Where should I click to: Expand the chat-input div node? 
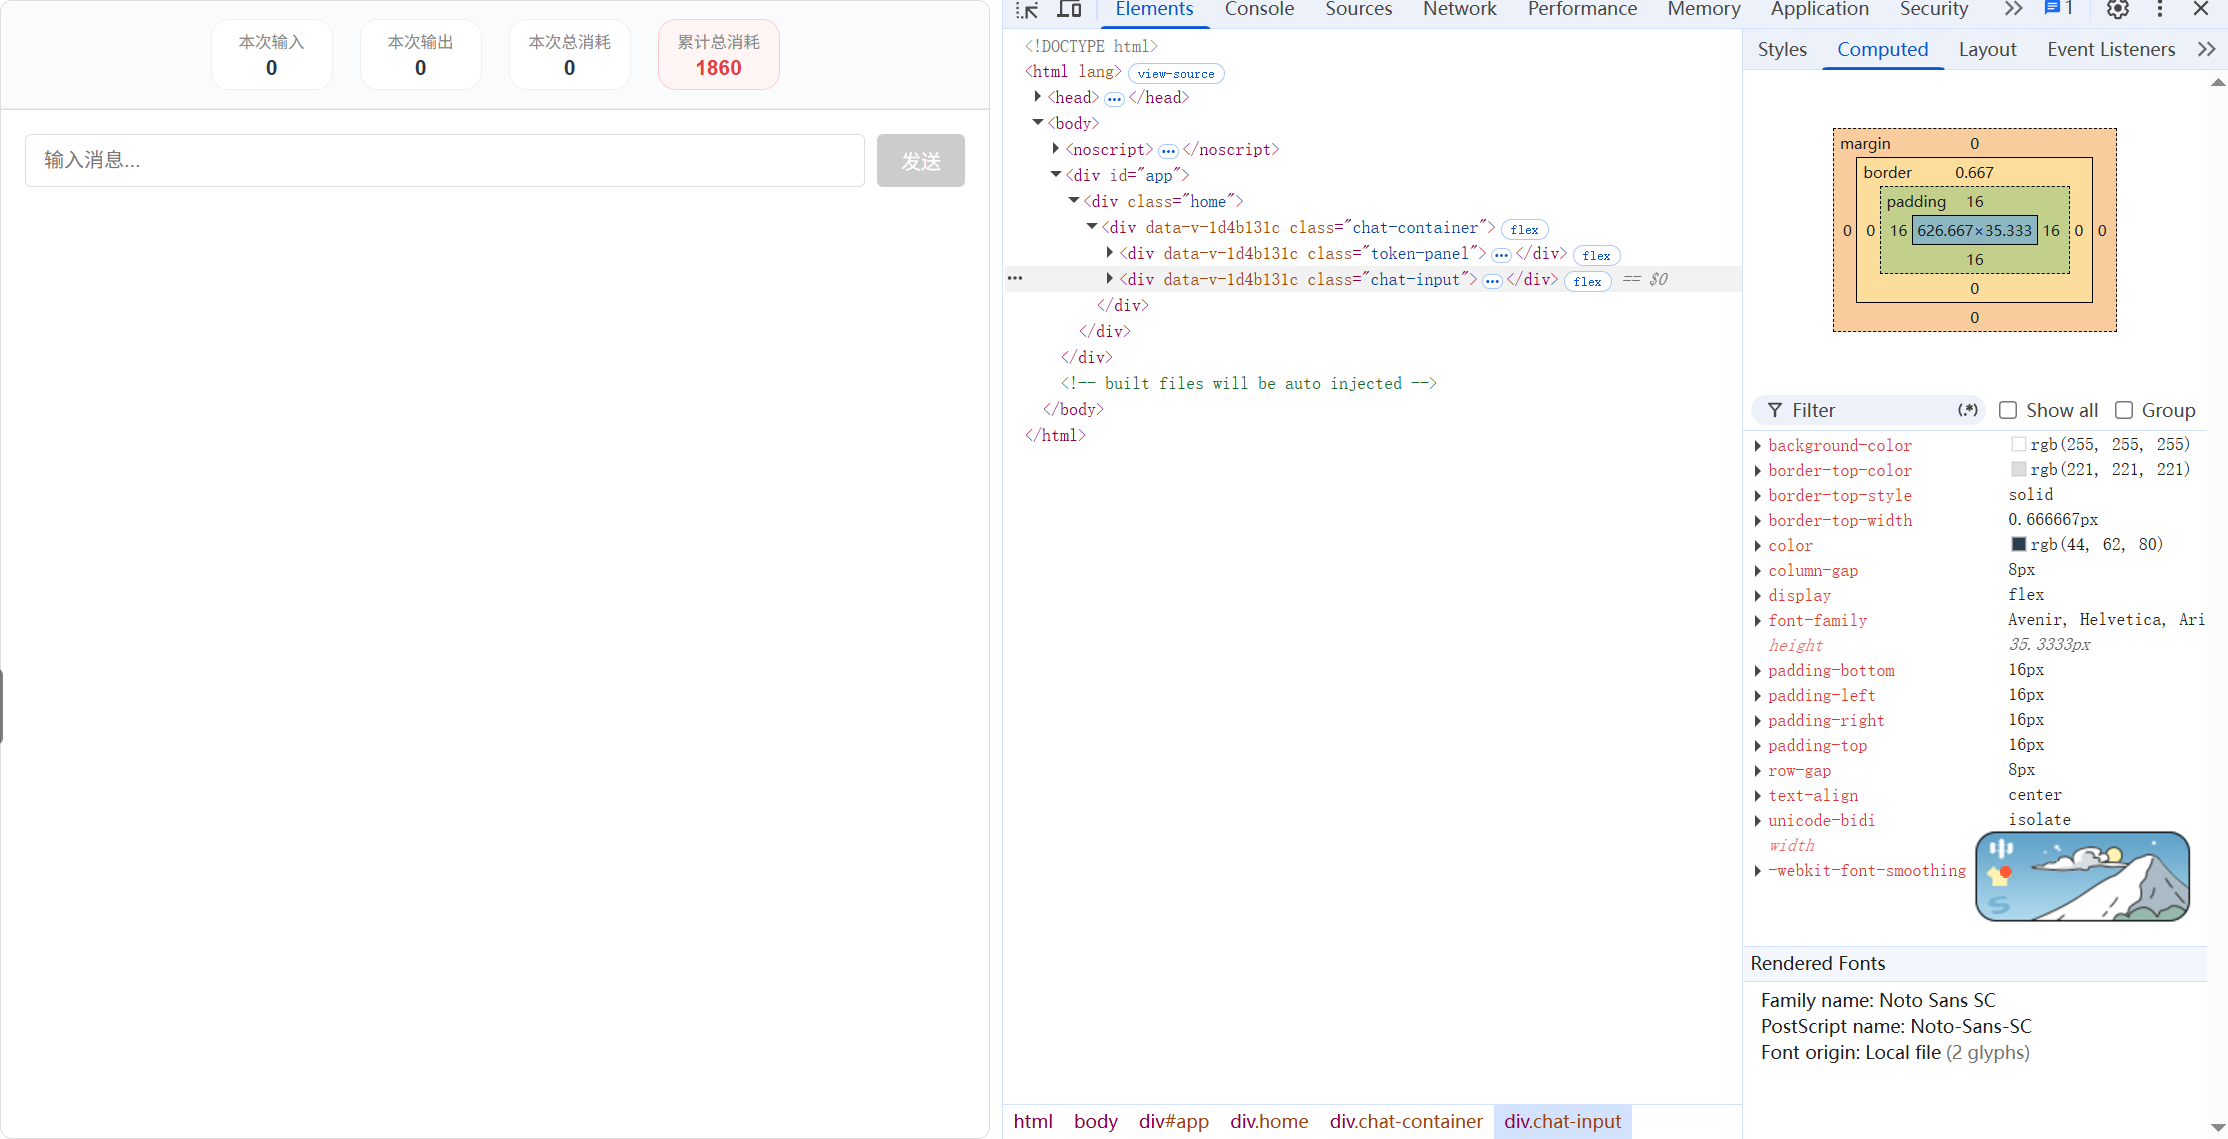point(1110,279)
